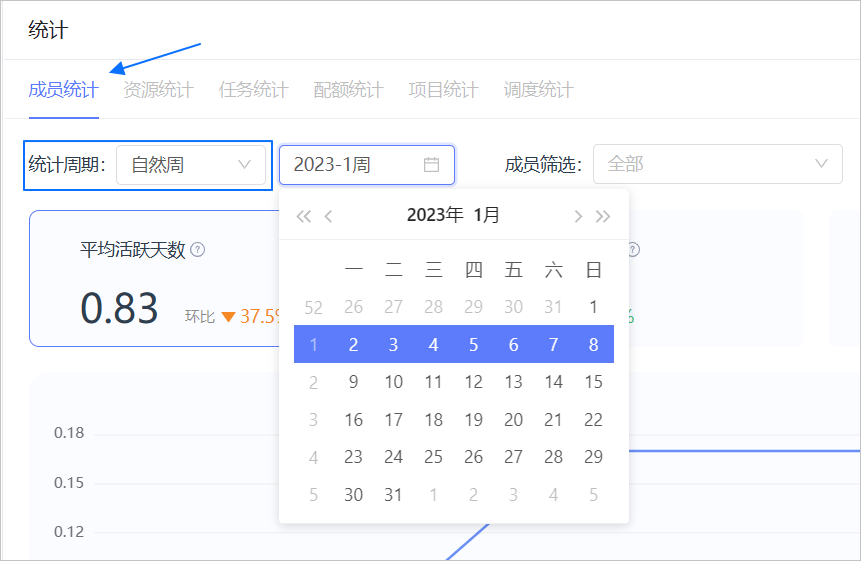Open the 配额统计 tab

point(348,90)
